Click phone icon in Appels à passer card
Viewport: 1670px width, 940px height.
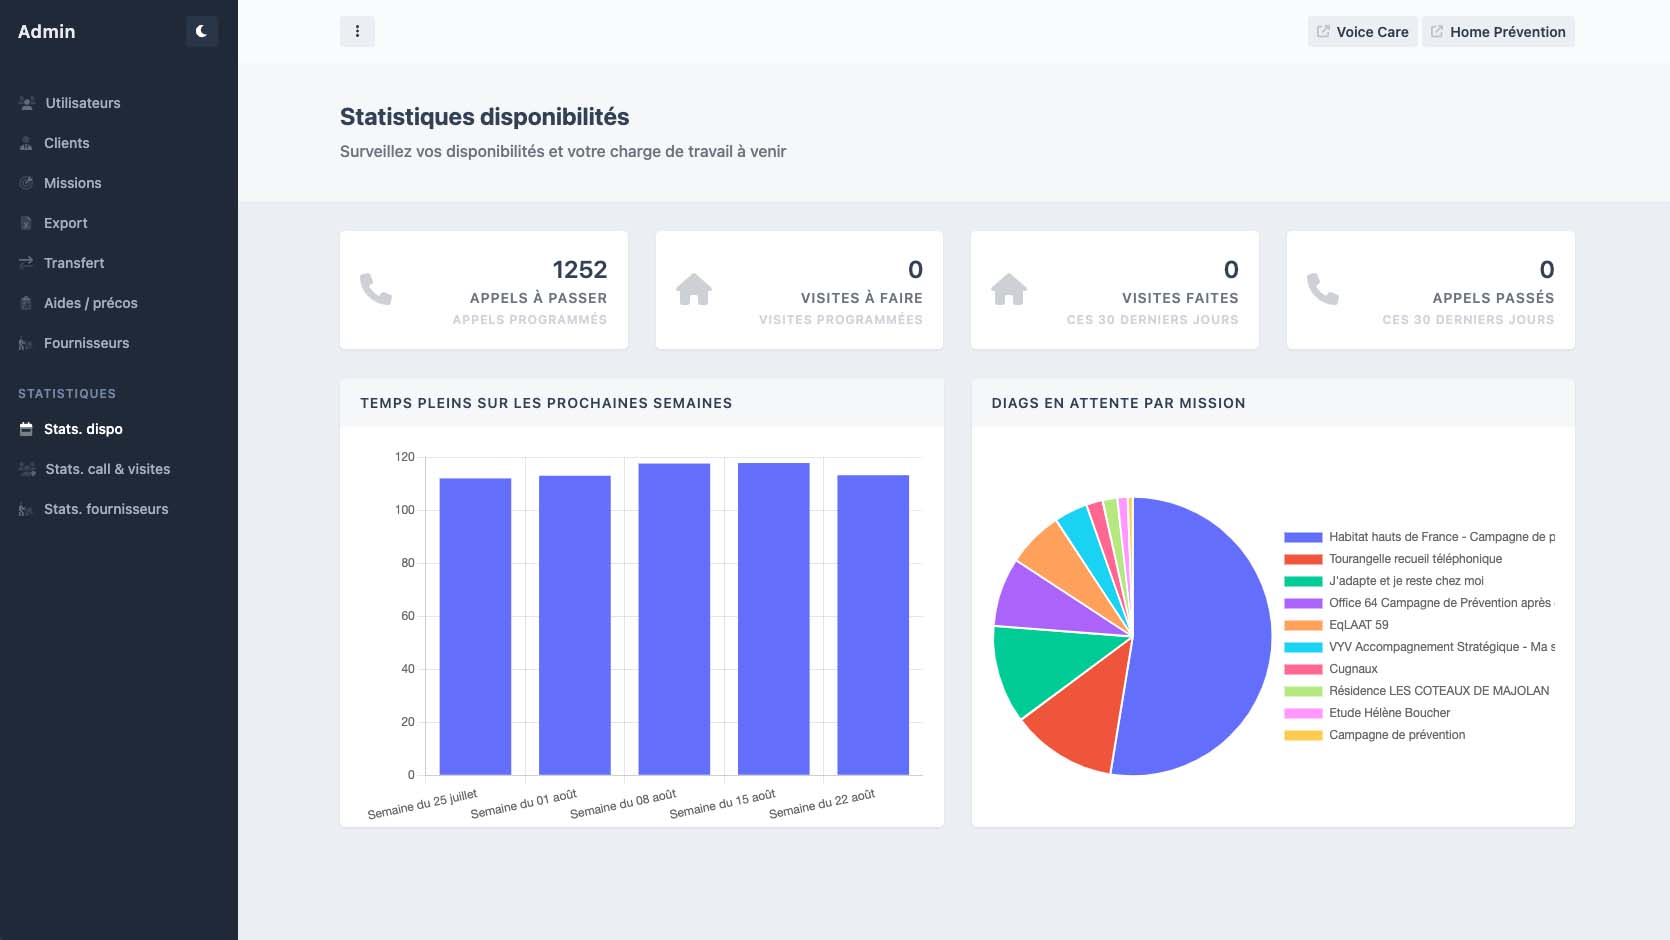(376, 289)
